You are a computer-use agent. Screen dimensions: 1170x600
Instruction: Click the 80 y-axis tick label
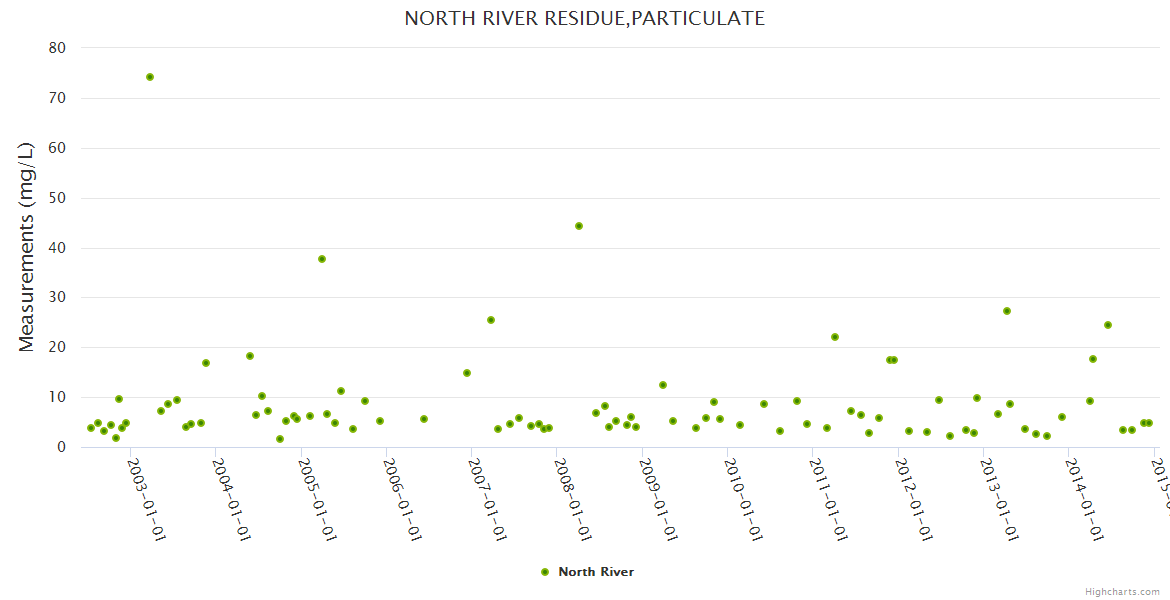coord(57,48)
